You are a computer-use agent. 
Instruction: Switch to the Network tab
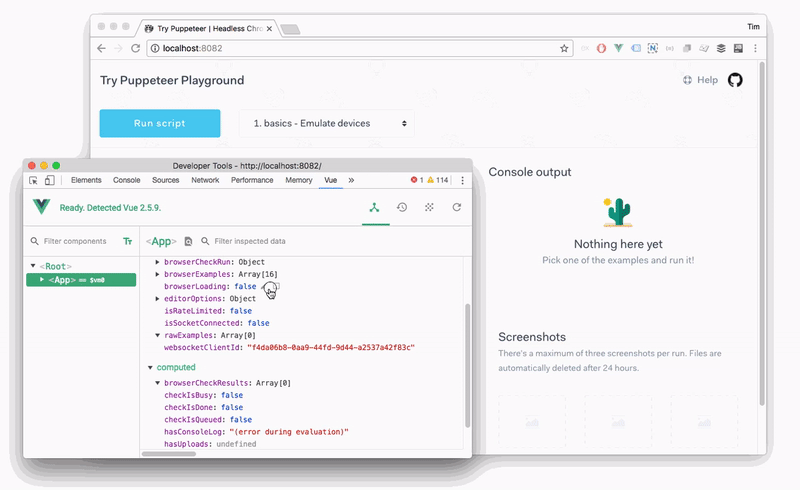205,180
